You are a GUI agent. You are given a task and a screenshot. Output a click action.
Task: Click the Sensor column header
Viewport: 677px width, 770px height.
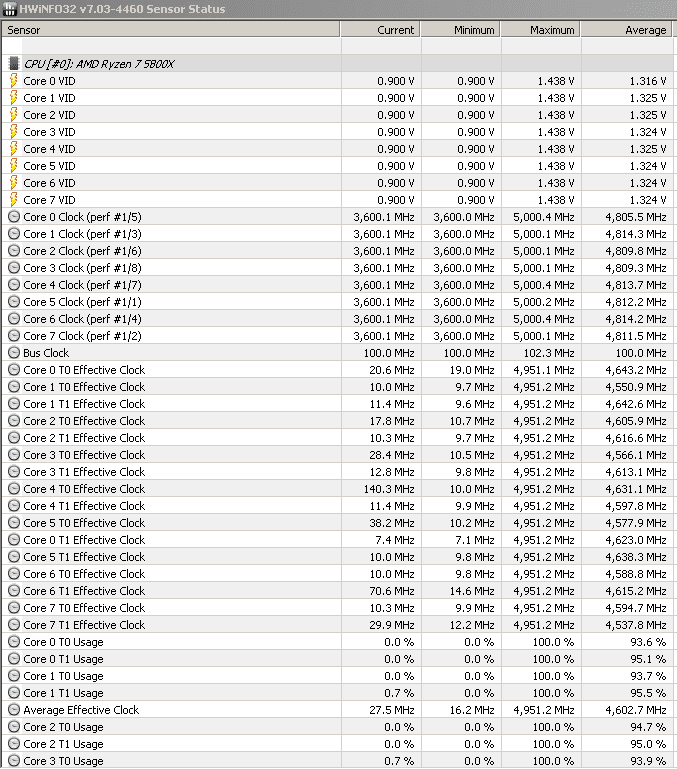[x=170, y=30]
